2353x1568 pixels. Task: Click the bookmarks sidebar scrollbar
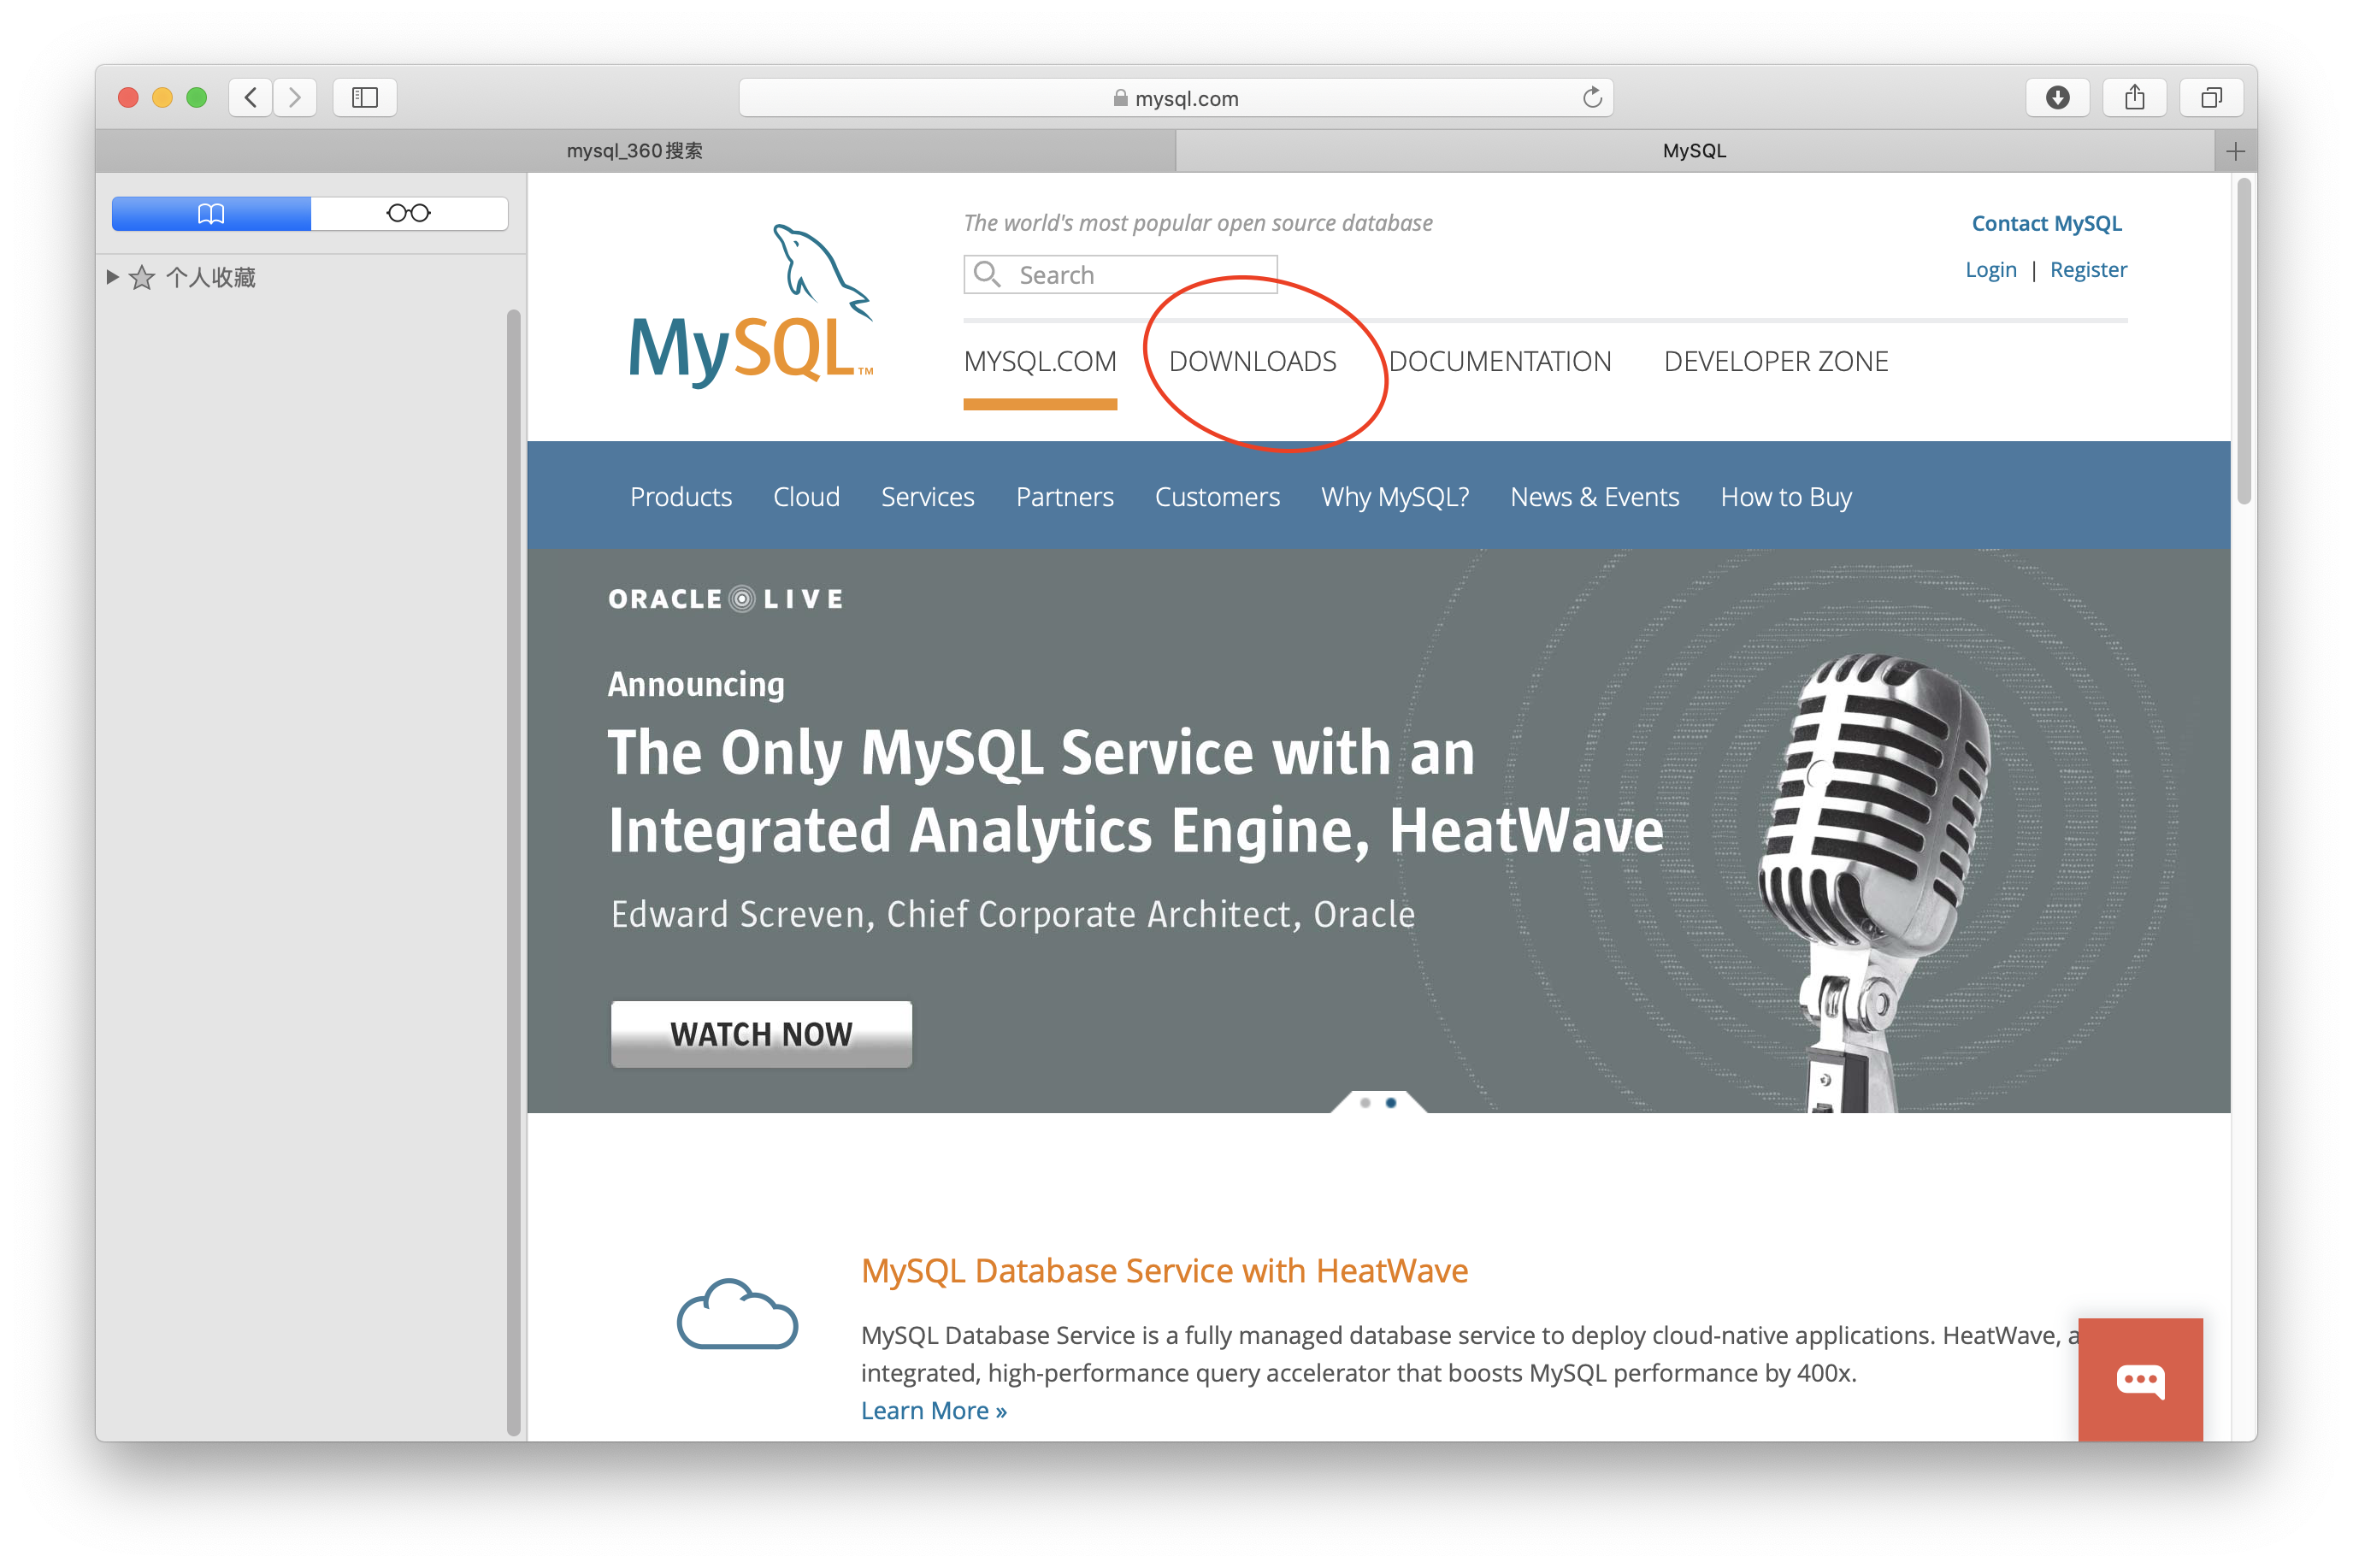(x=514, y=872)
